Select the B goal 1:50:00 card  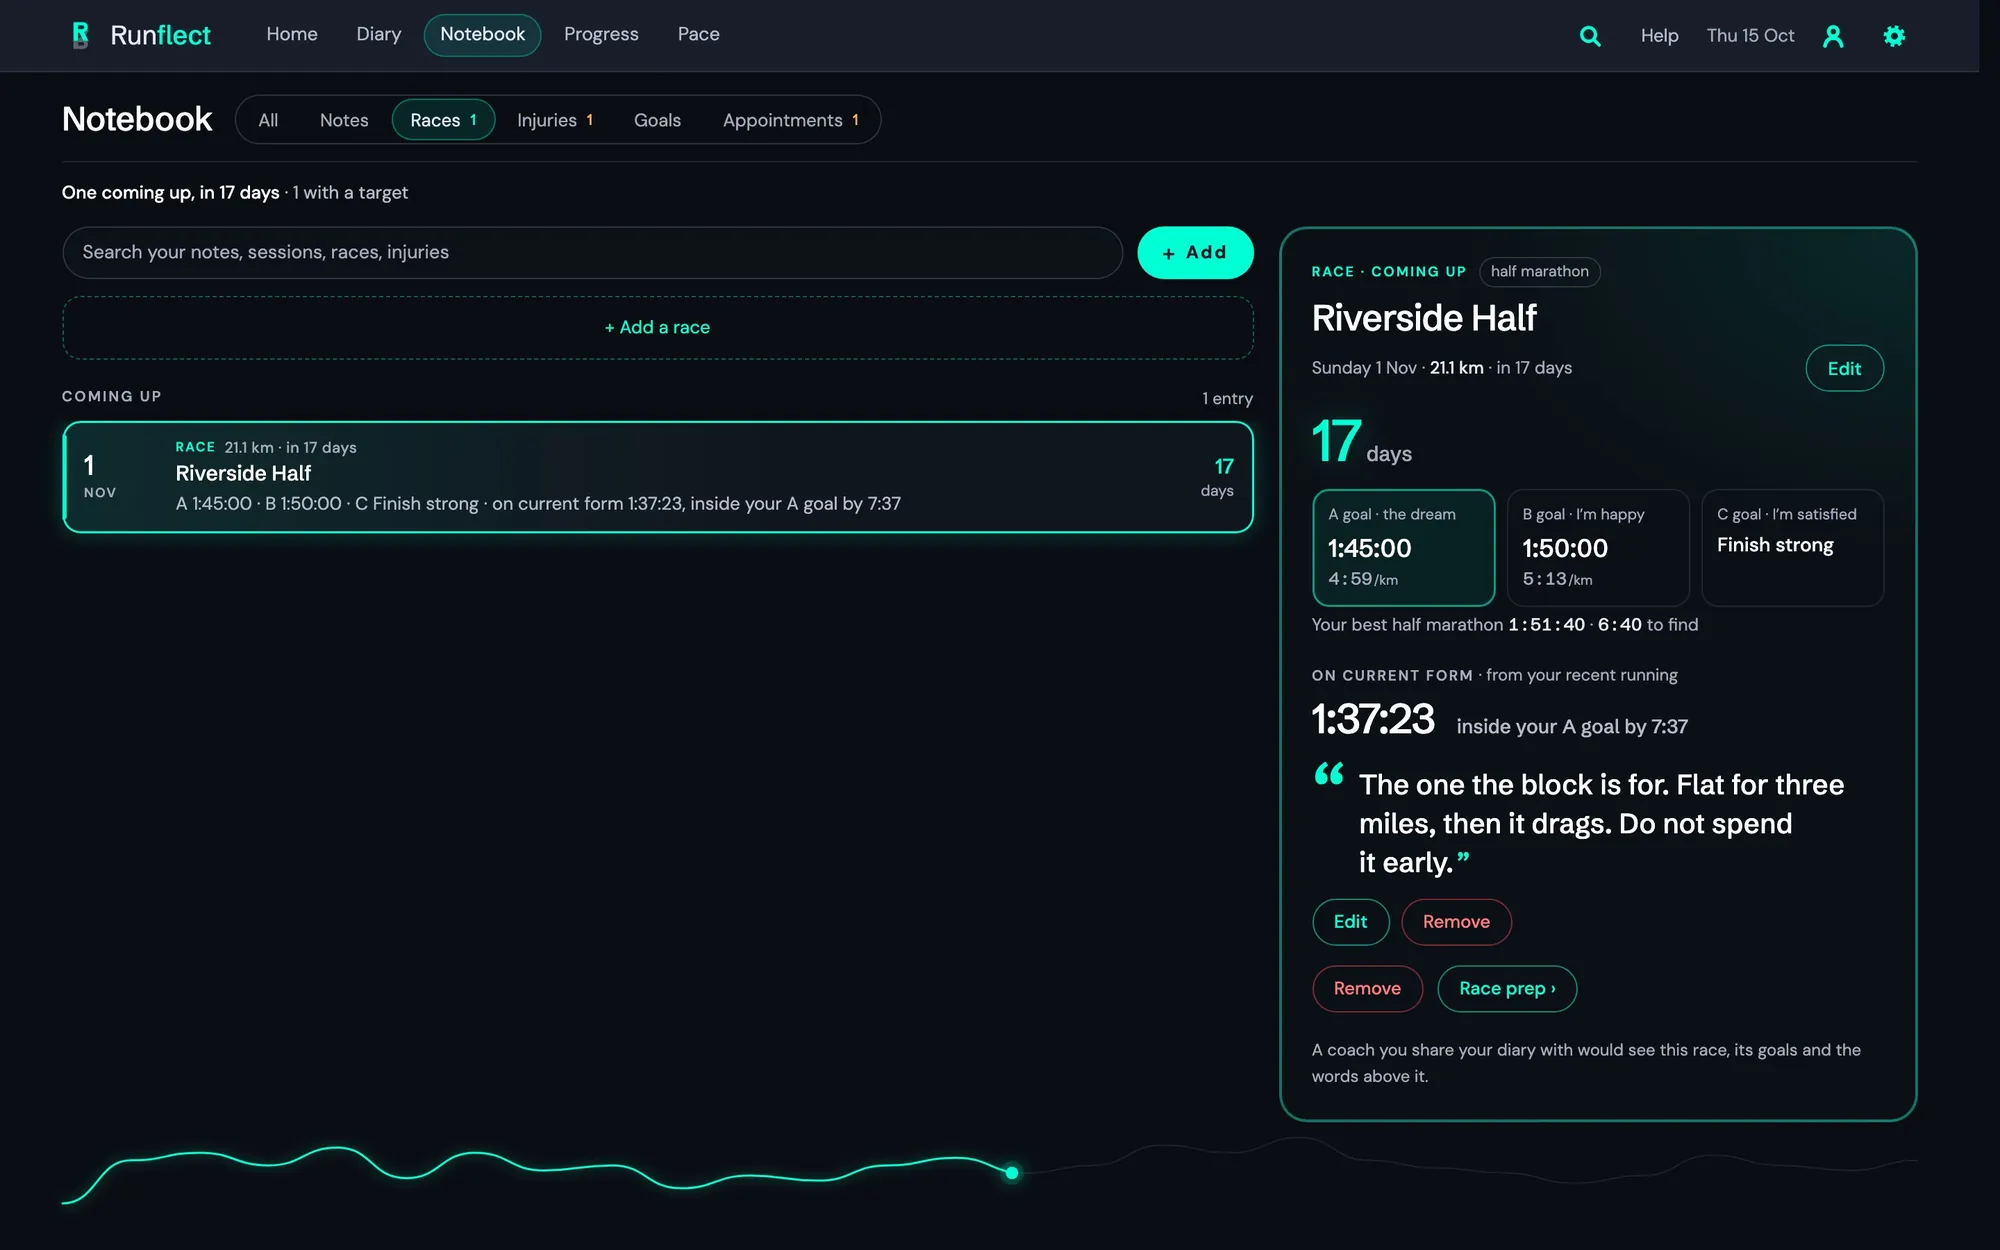coord(1597,547)
